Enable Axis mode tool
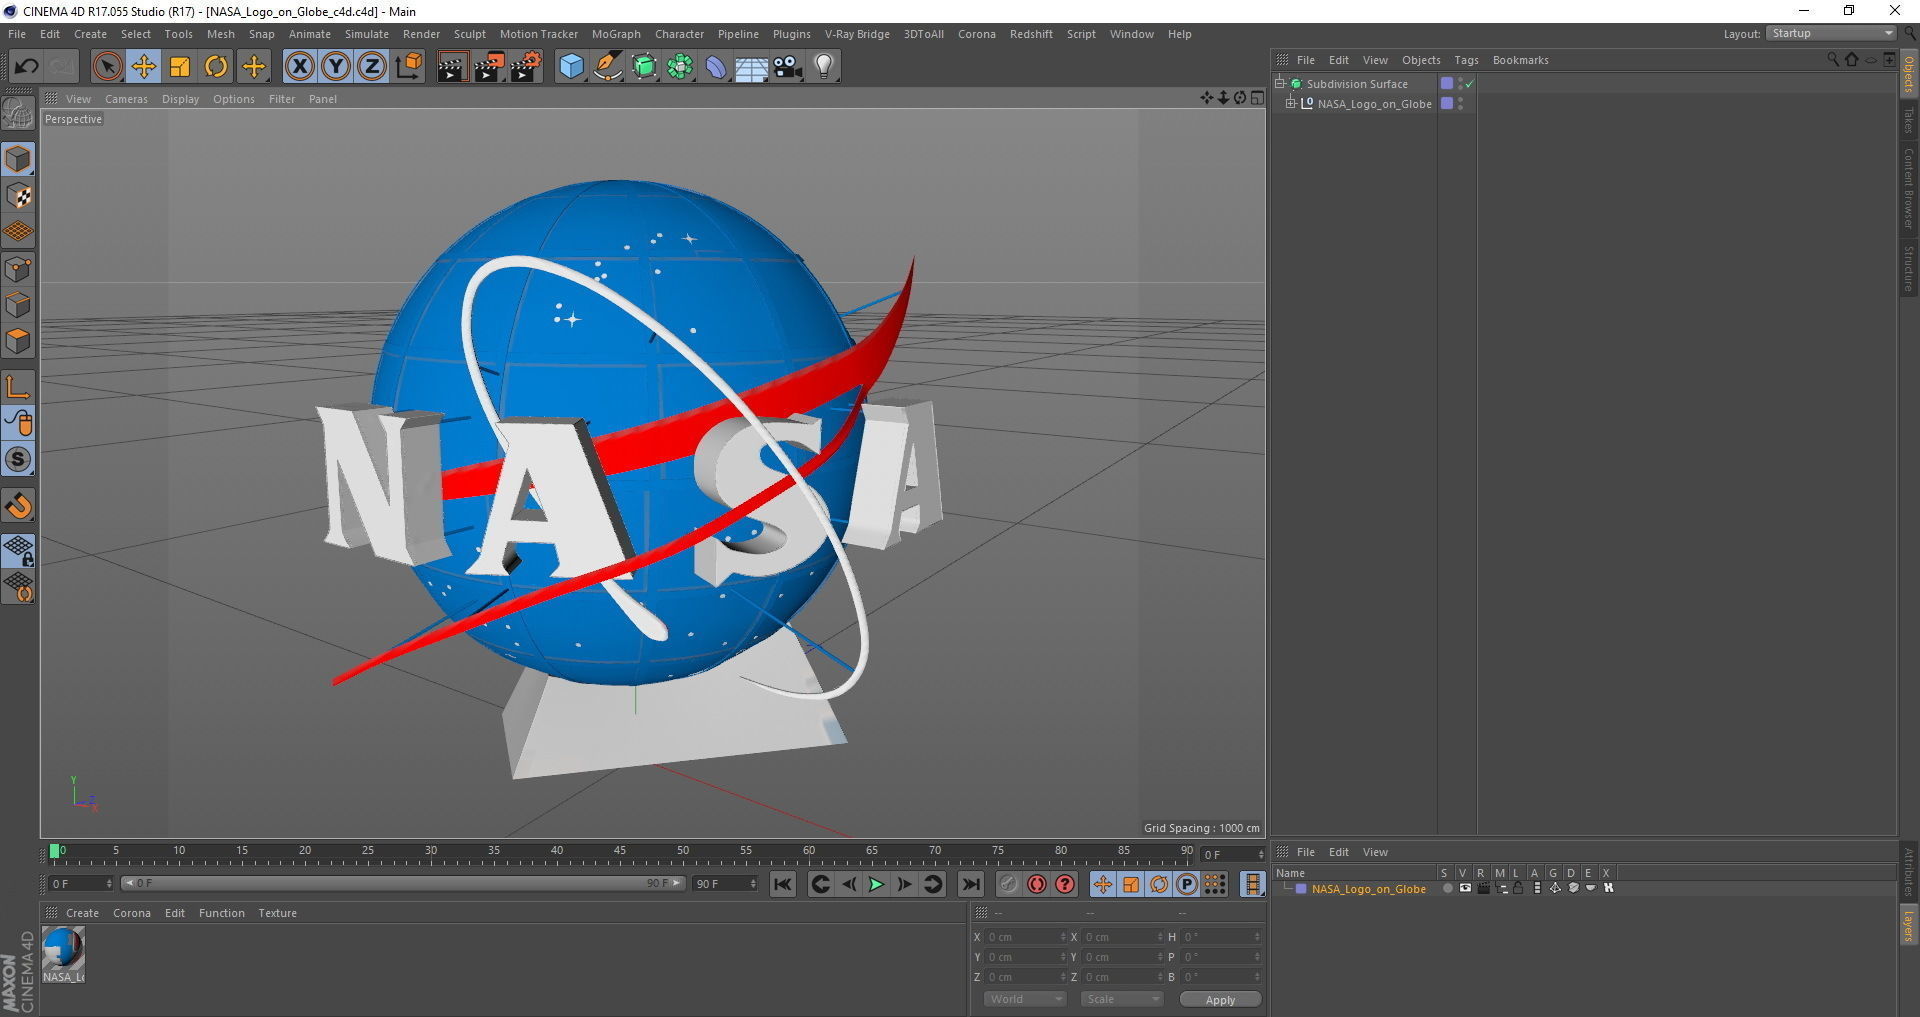This screenshot has height=1017, width=1920. [x=18, y=387]
